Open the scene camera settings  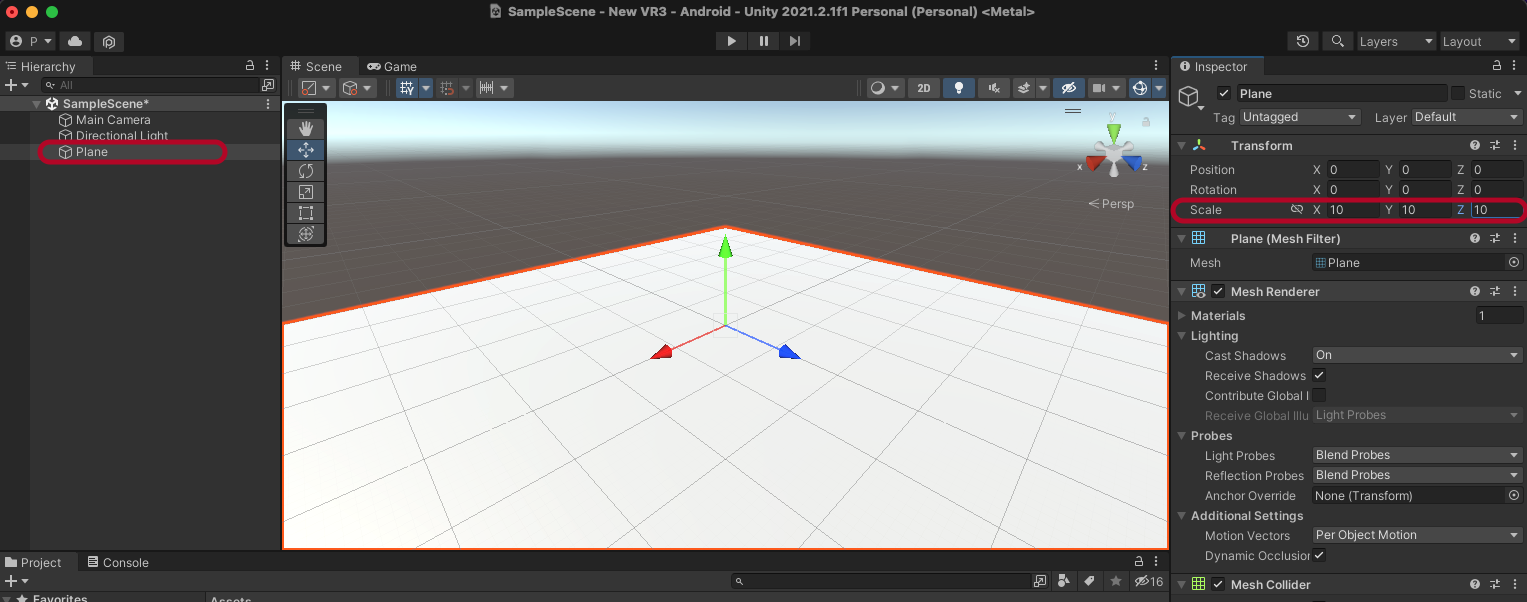click(1105, 88)
